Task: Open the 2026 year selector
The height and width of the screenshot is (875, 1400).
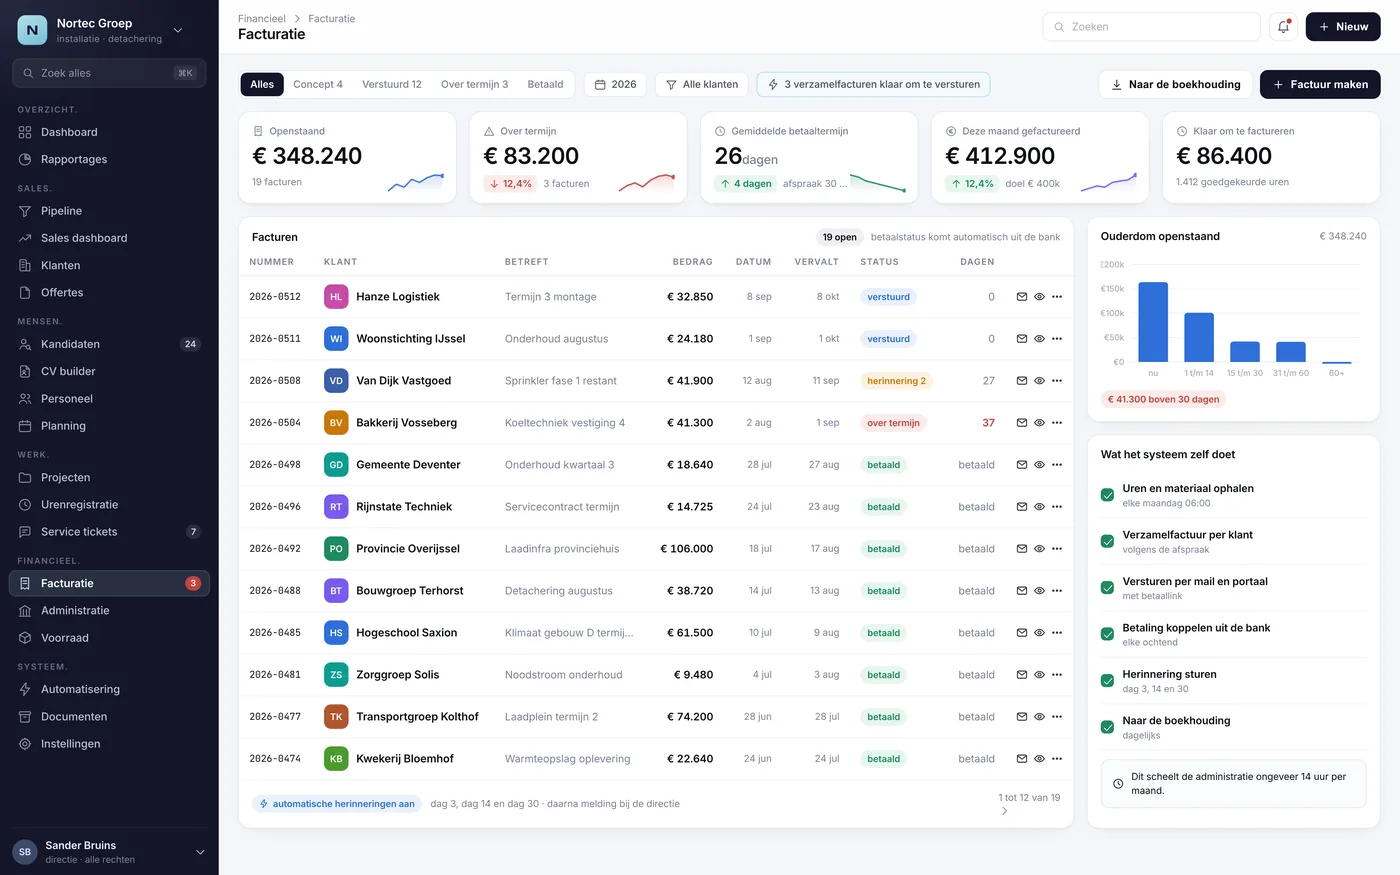Action: click(616, 84)
